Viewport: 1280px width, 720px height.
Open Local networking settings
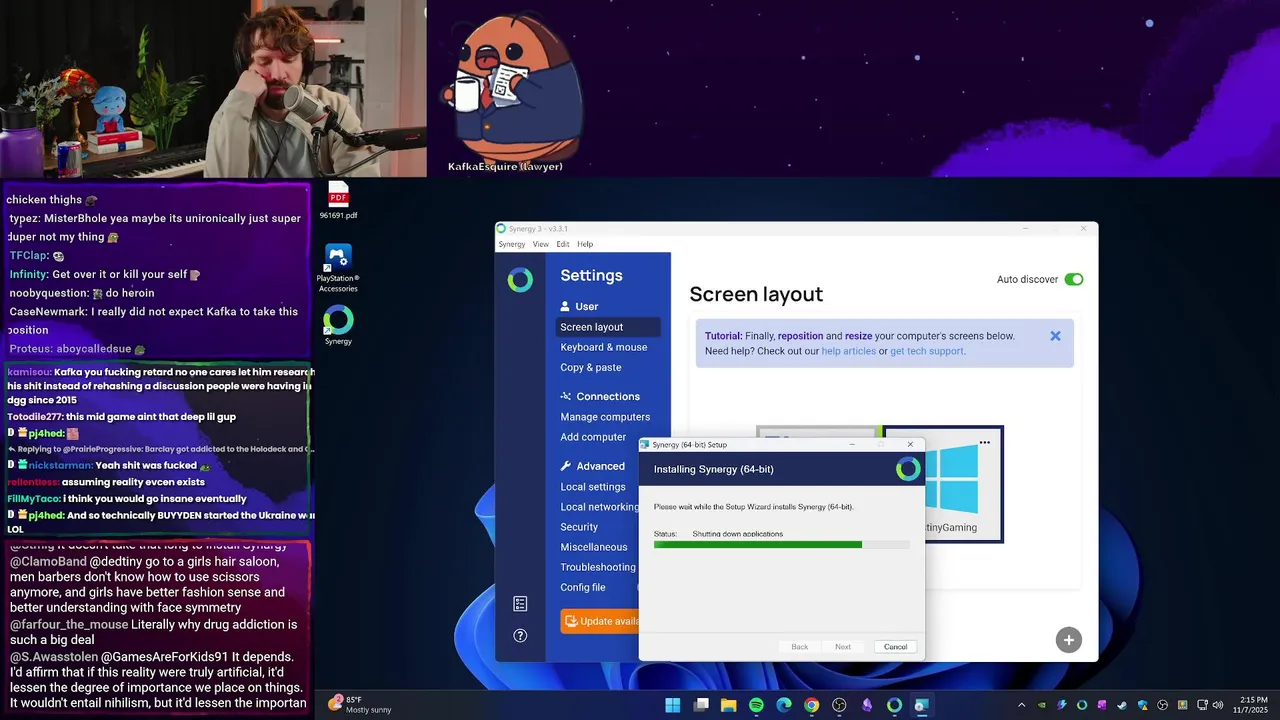pyautogui.click(x=599, y=507)
